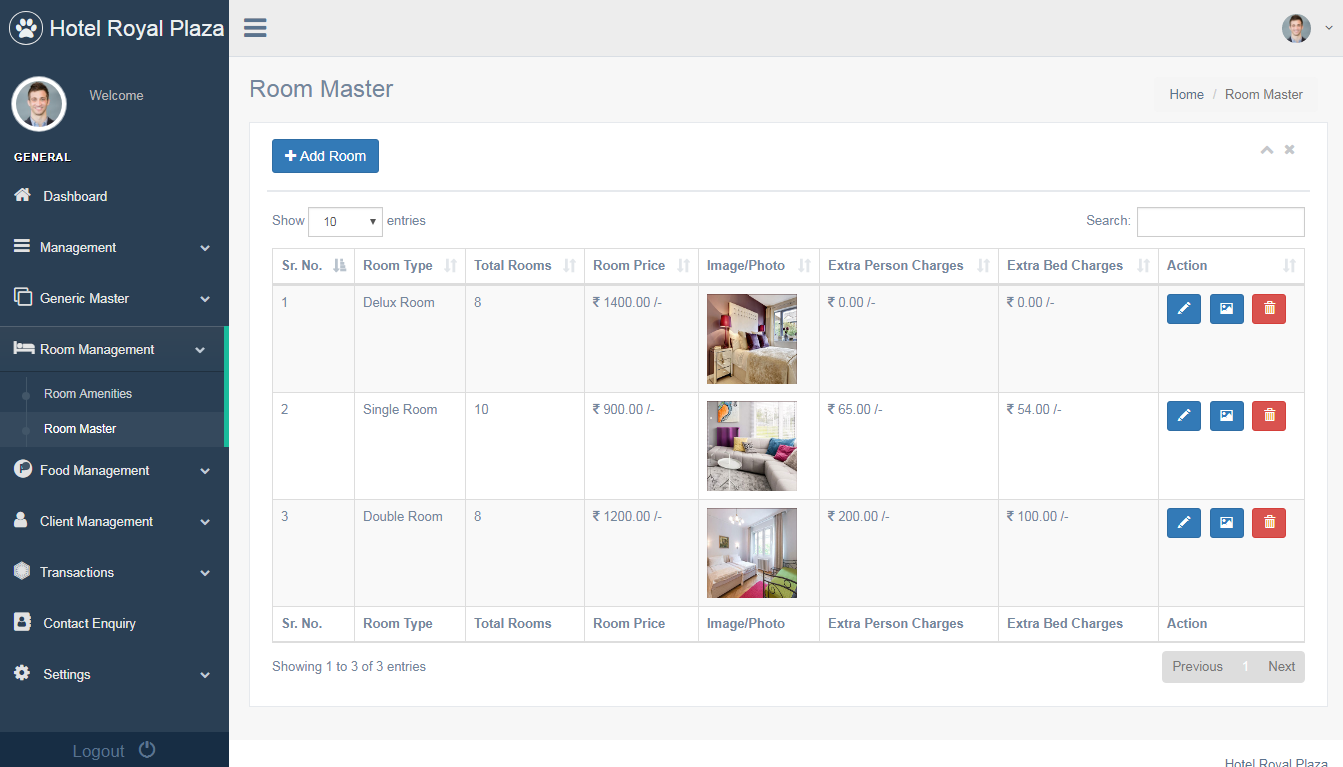This screenshot has width=1343, height=767.
Task: Click the Transactions cube icon
Action: coord(22,571)
